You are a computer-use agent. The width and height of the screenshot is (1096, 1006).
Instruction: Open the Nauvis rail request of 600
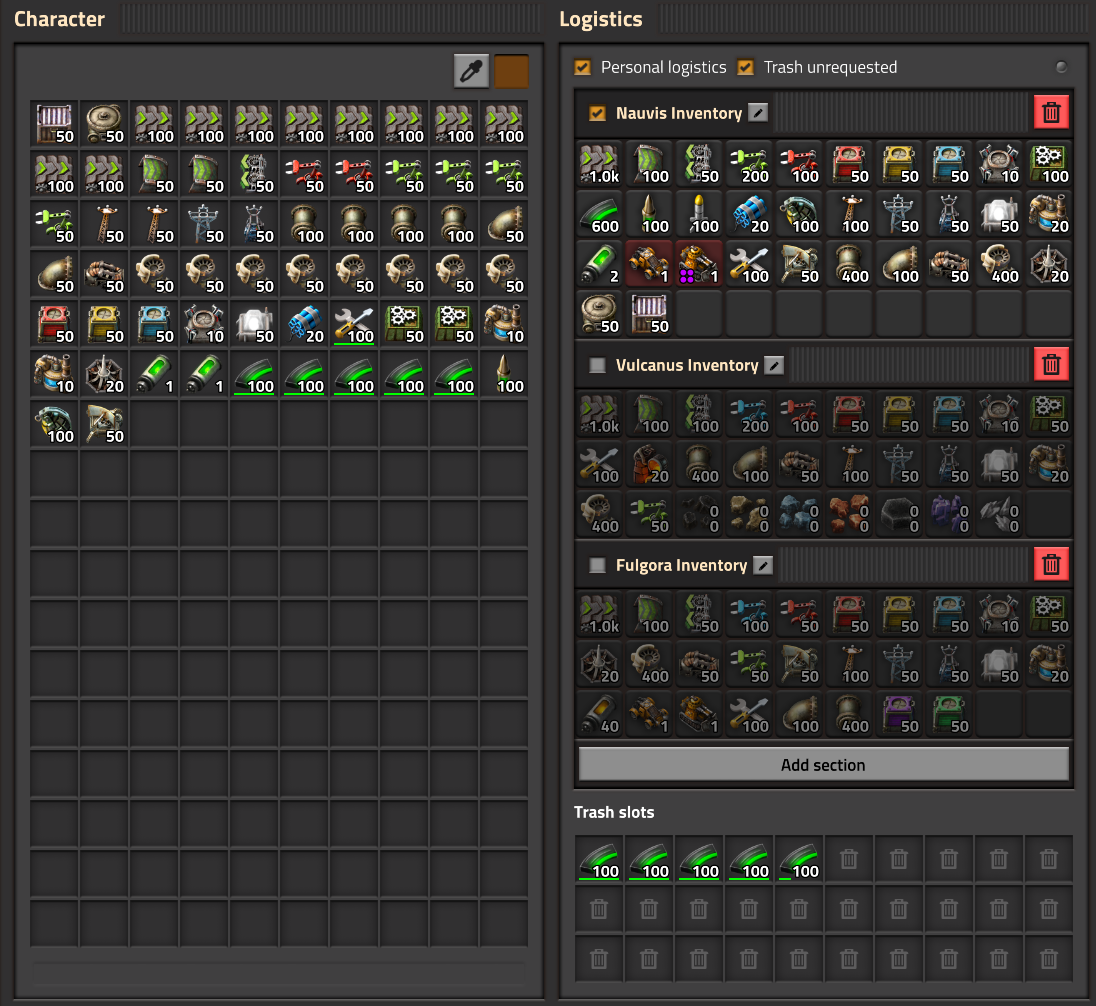pyautogui.click(x=600, y=215)
